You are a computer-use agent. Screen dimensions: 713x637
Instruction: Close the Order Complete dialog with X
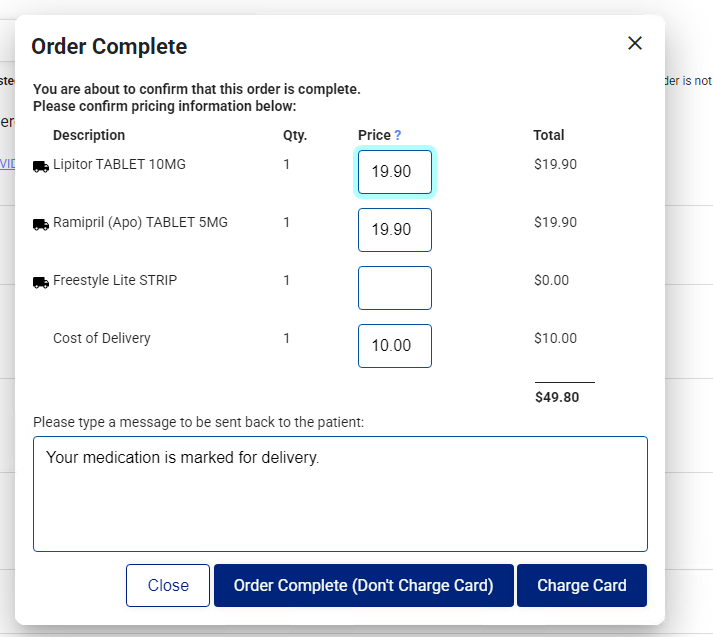[x=635, y=43]
